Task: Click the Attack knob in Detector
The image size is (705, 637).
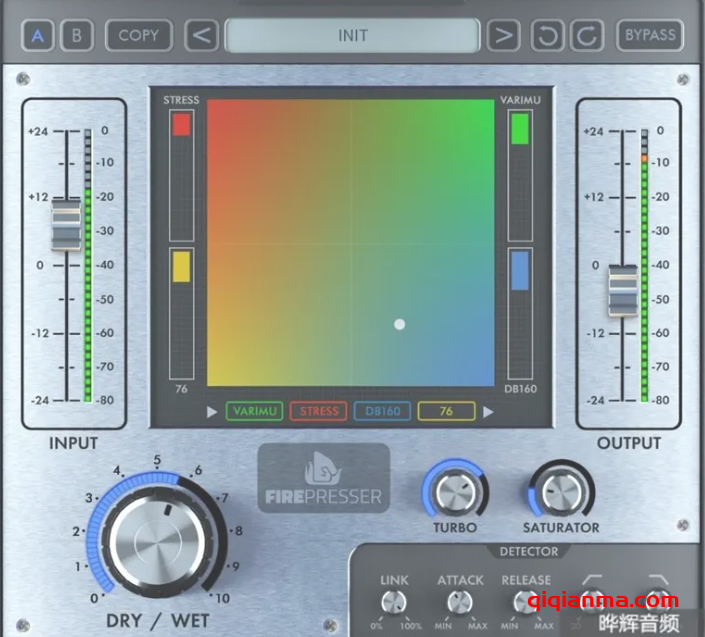Action: [x=459, y=602]
